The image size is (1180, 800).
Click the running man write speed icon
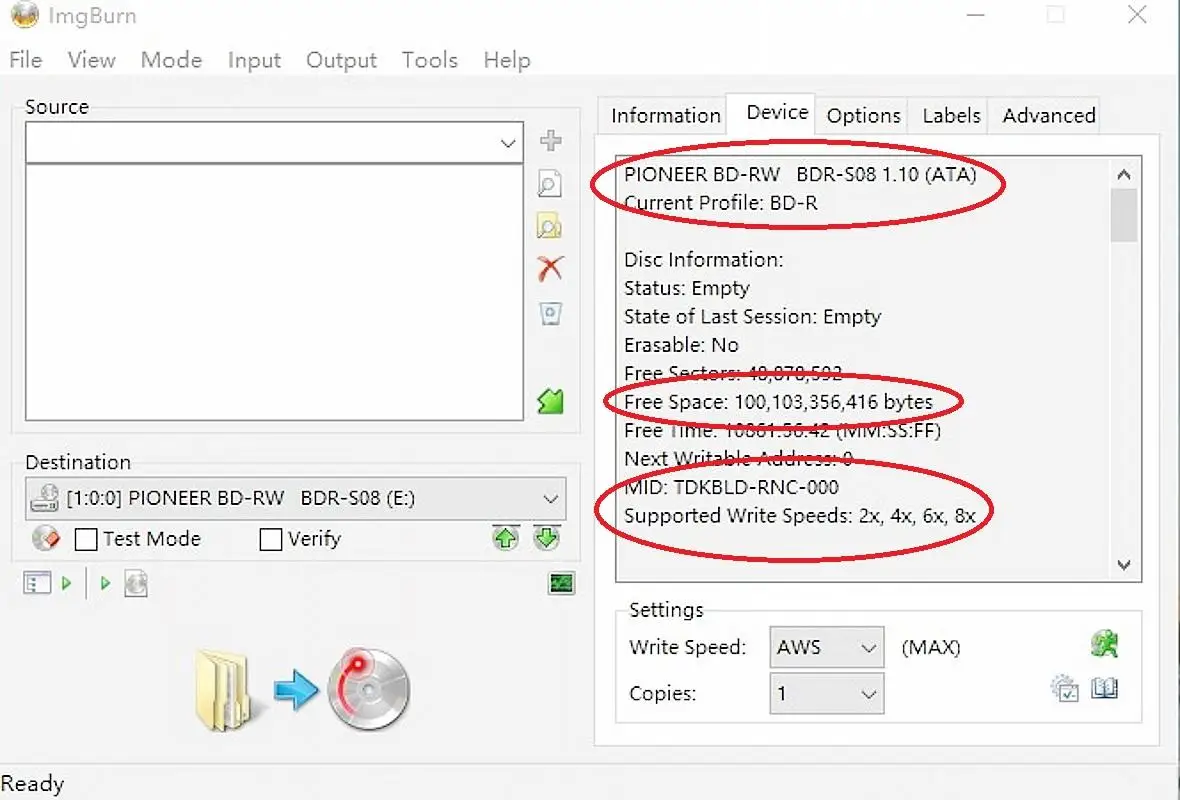[x=1105, y=644]
